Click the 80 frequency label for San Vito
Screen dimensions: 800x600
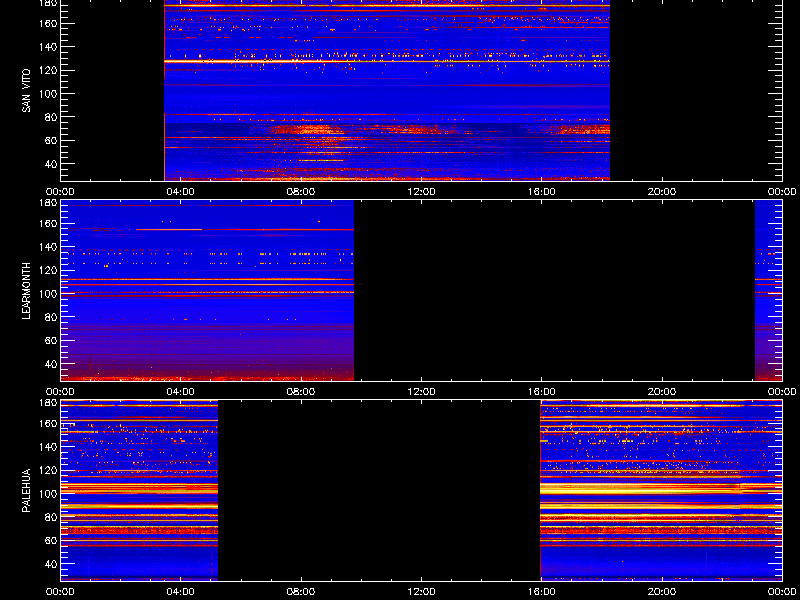[x=51, y=117]
